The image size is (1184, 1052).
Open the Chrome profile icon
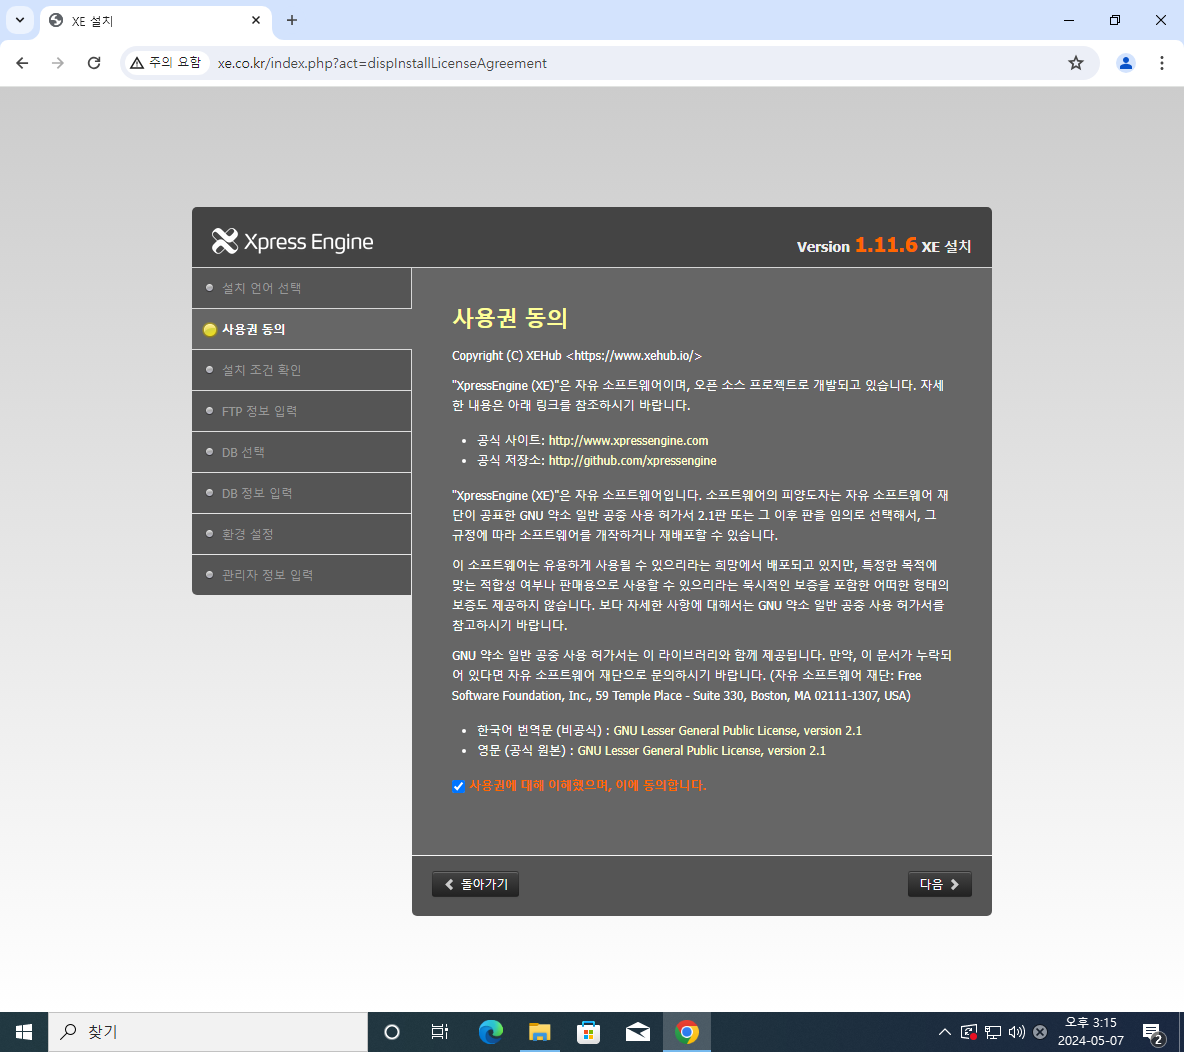(x=1125, y=63)
